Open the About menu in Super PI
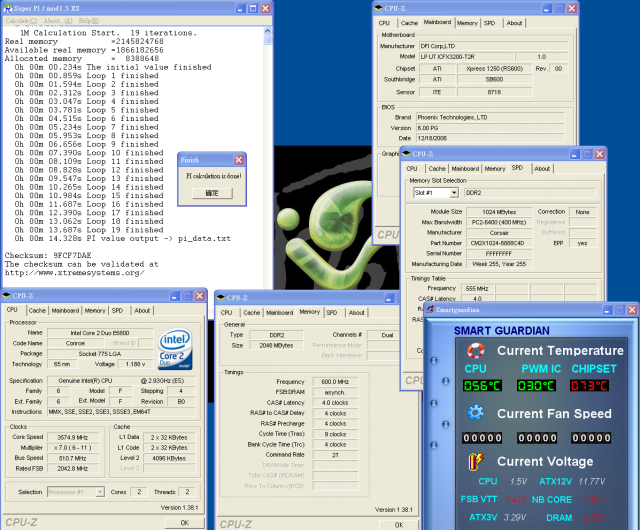This screenshot has height=530, width=640. coord(58,20)
